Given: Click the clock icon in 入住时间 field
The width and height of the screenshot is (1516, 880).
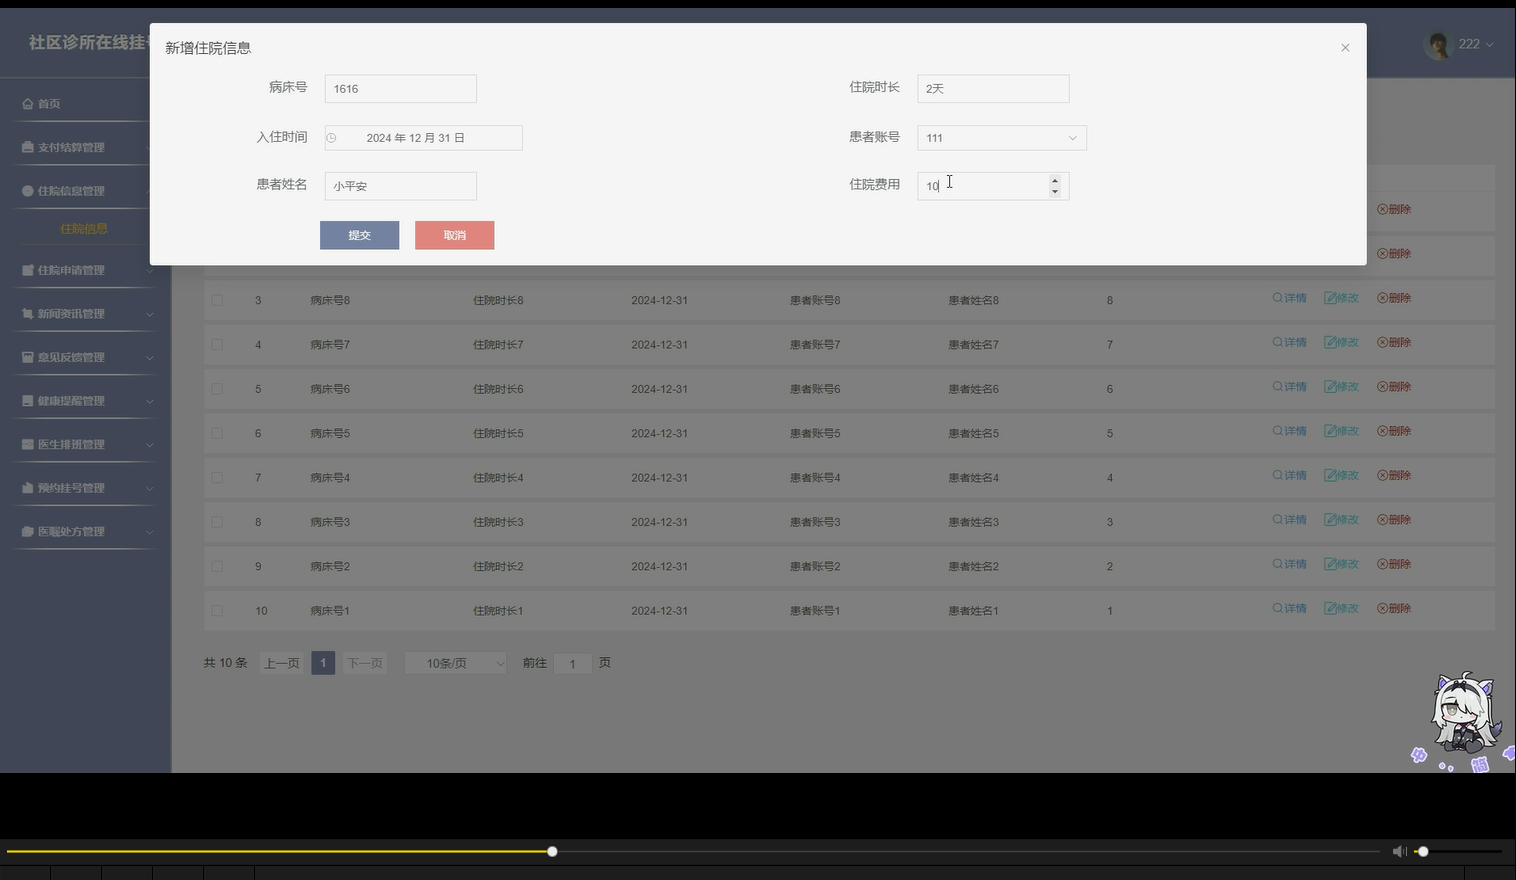Looking at the screenshot, I should (332, 138).
